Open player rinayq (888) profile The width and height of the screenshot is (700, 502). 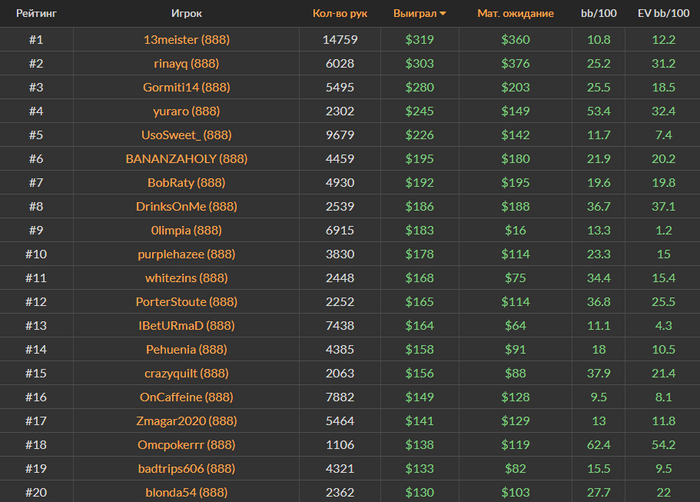(187, 63)
